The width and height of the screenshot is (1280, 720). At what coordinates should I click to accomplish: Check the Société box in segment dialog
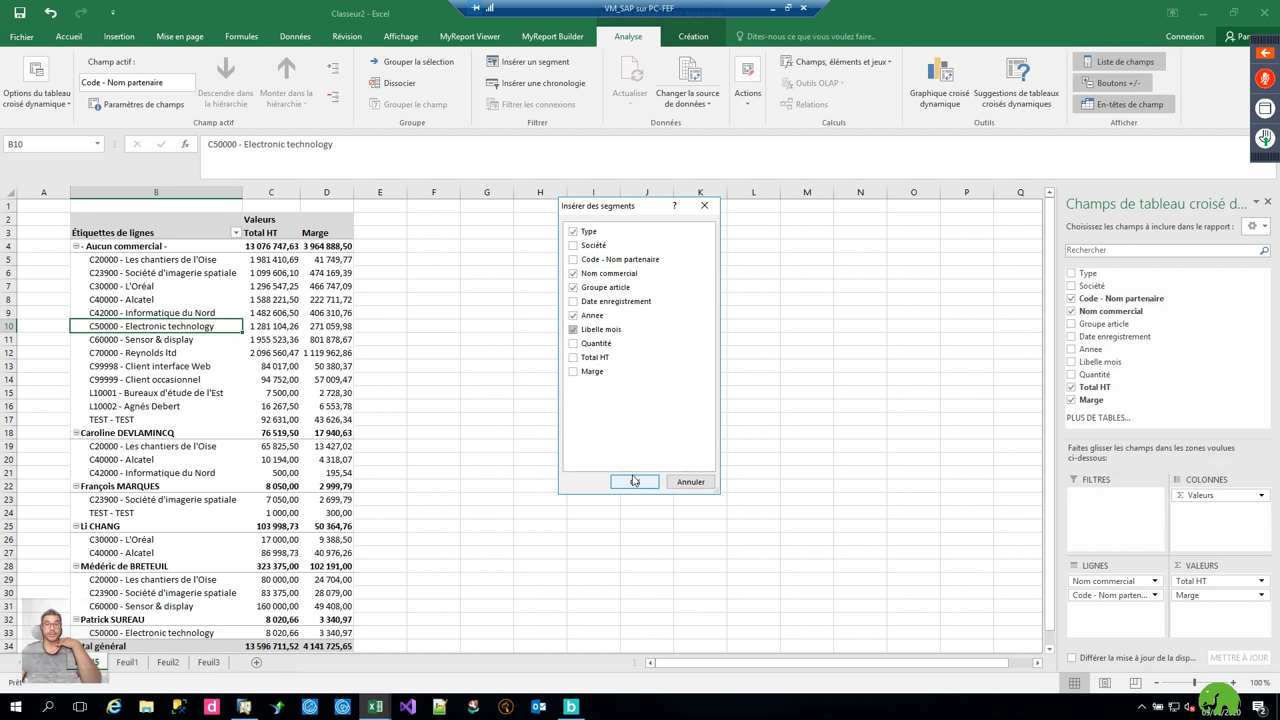[573, 245]
